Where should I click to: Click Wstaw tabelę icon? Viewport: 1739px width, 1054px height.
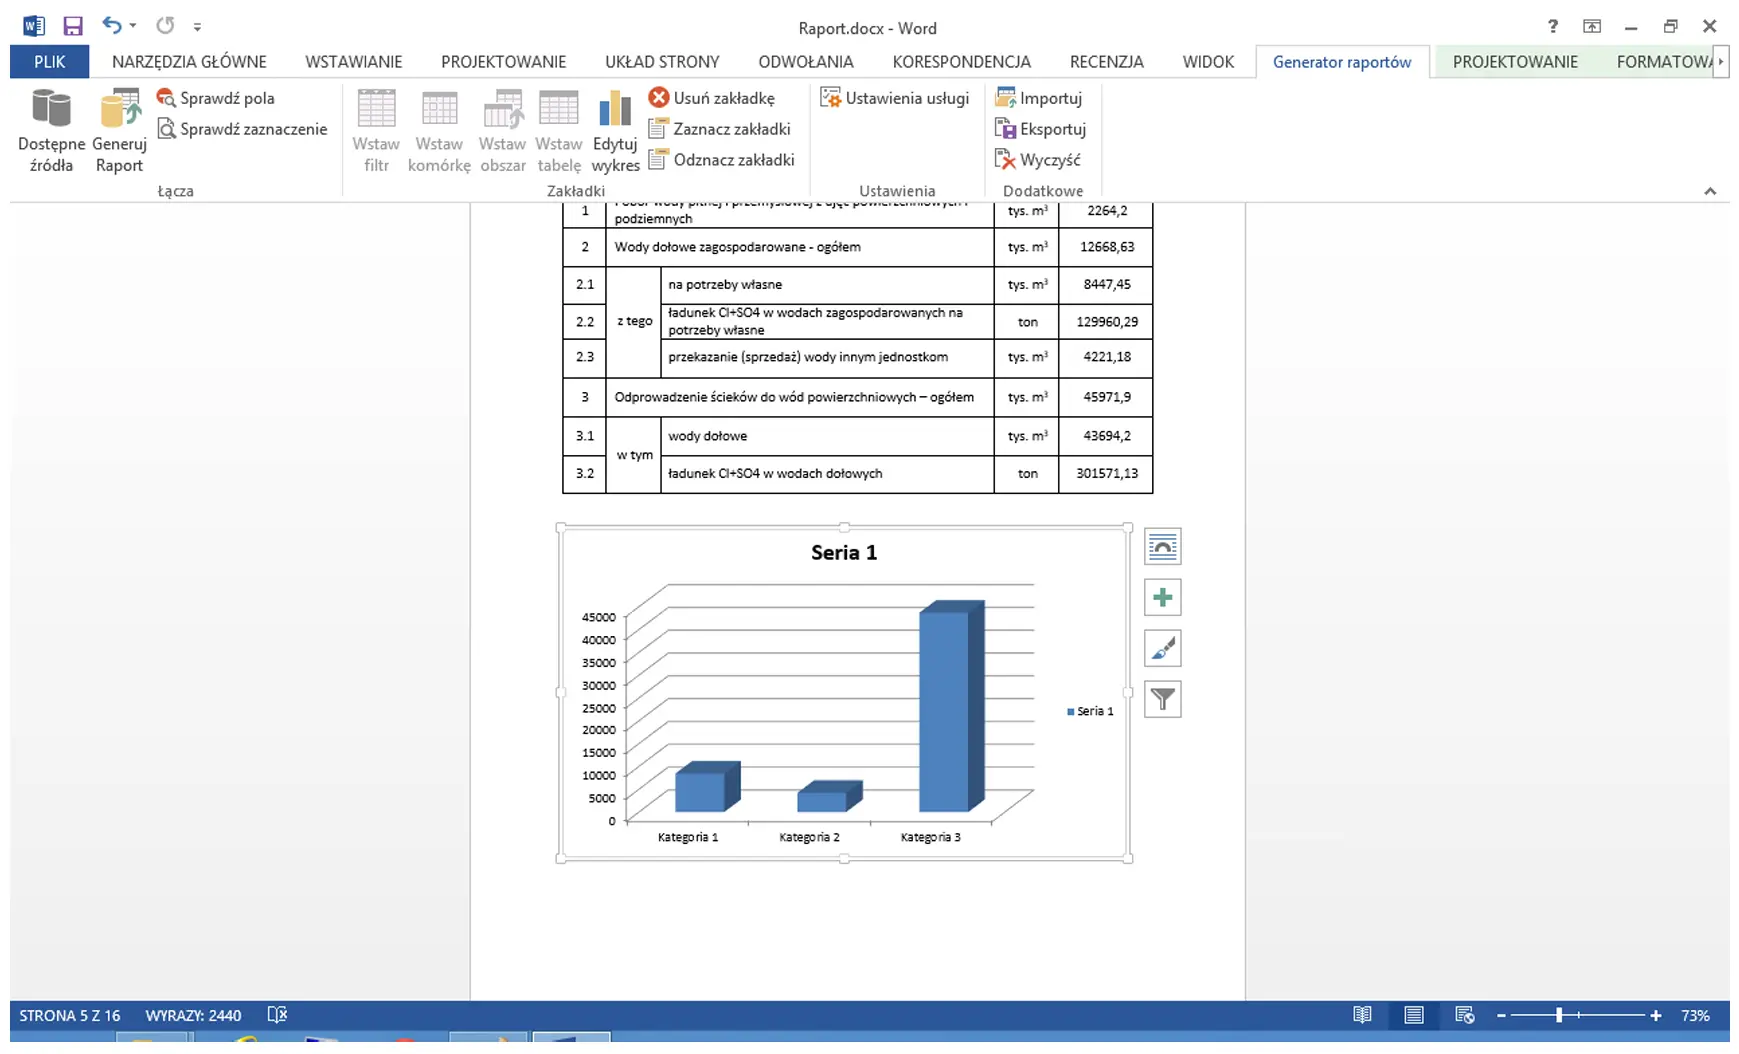[x=558, y=131]
